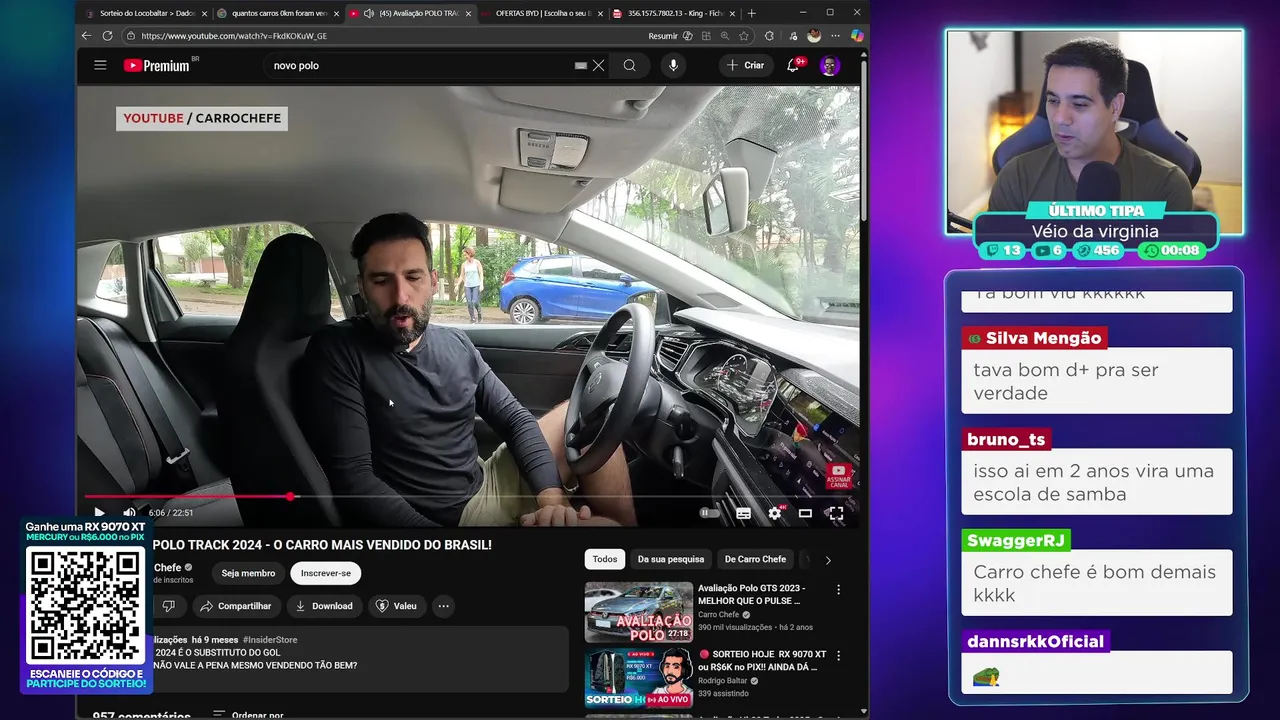Open the media control icon in toolbar

pyautogui.click(x=791, y=36)
